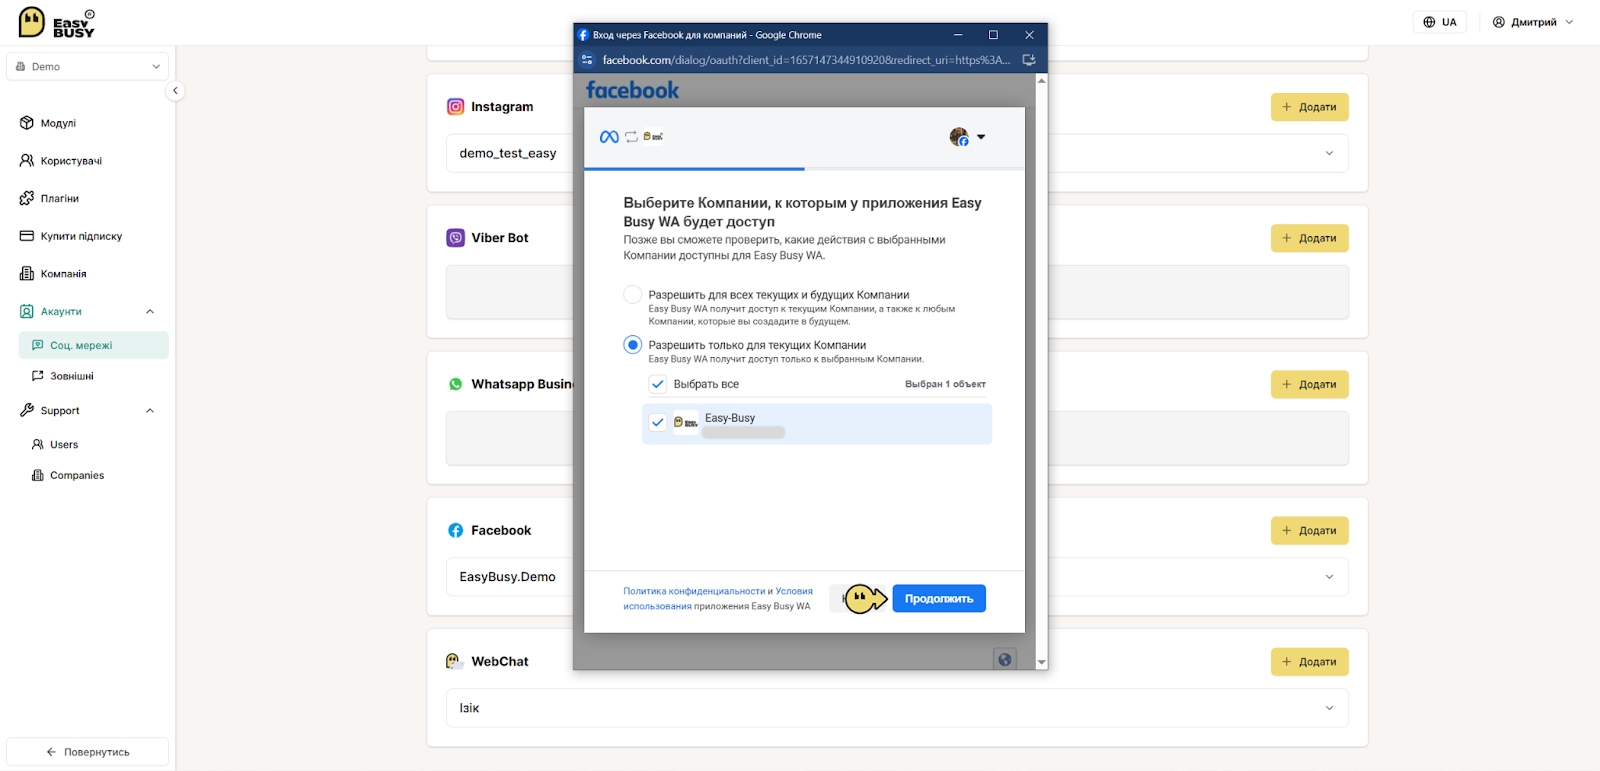Open Политика конфиденциальности link
1600x771 pixels.
pos(694,591)
